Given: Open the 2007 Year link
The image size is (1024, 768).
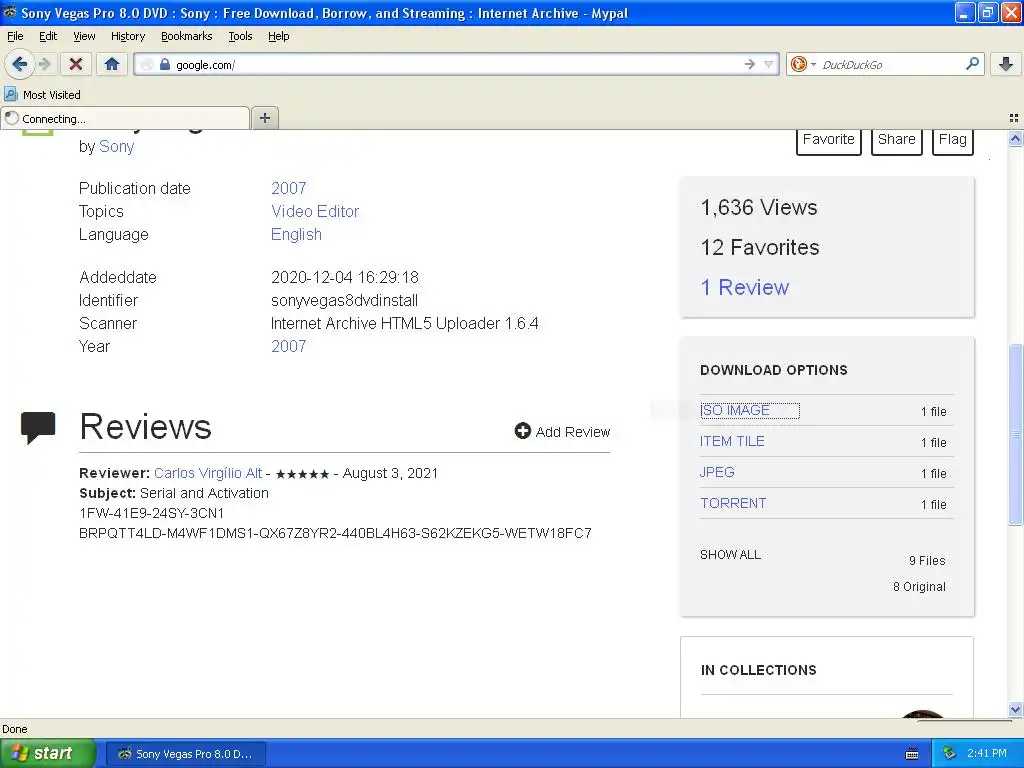Looking at the screenshot, I should [x=289, y=346].
